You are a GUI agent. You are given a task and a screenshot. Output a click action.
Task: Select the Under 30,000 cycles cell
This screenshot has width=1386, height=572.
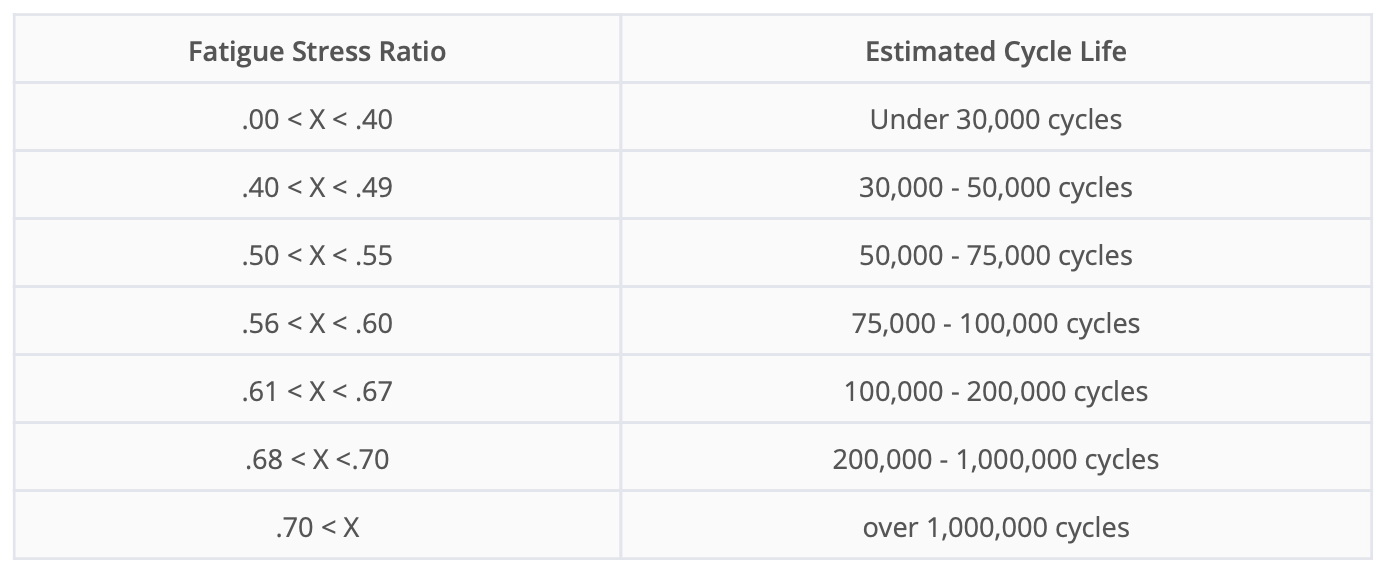pyautogui.click(x=995, y=120)
